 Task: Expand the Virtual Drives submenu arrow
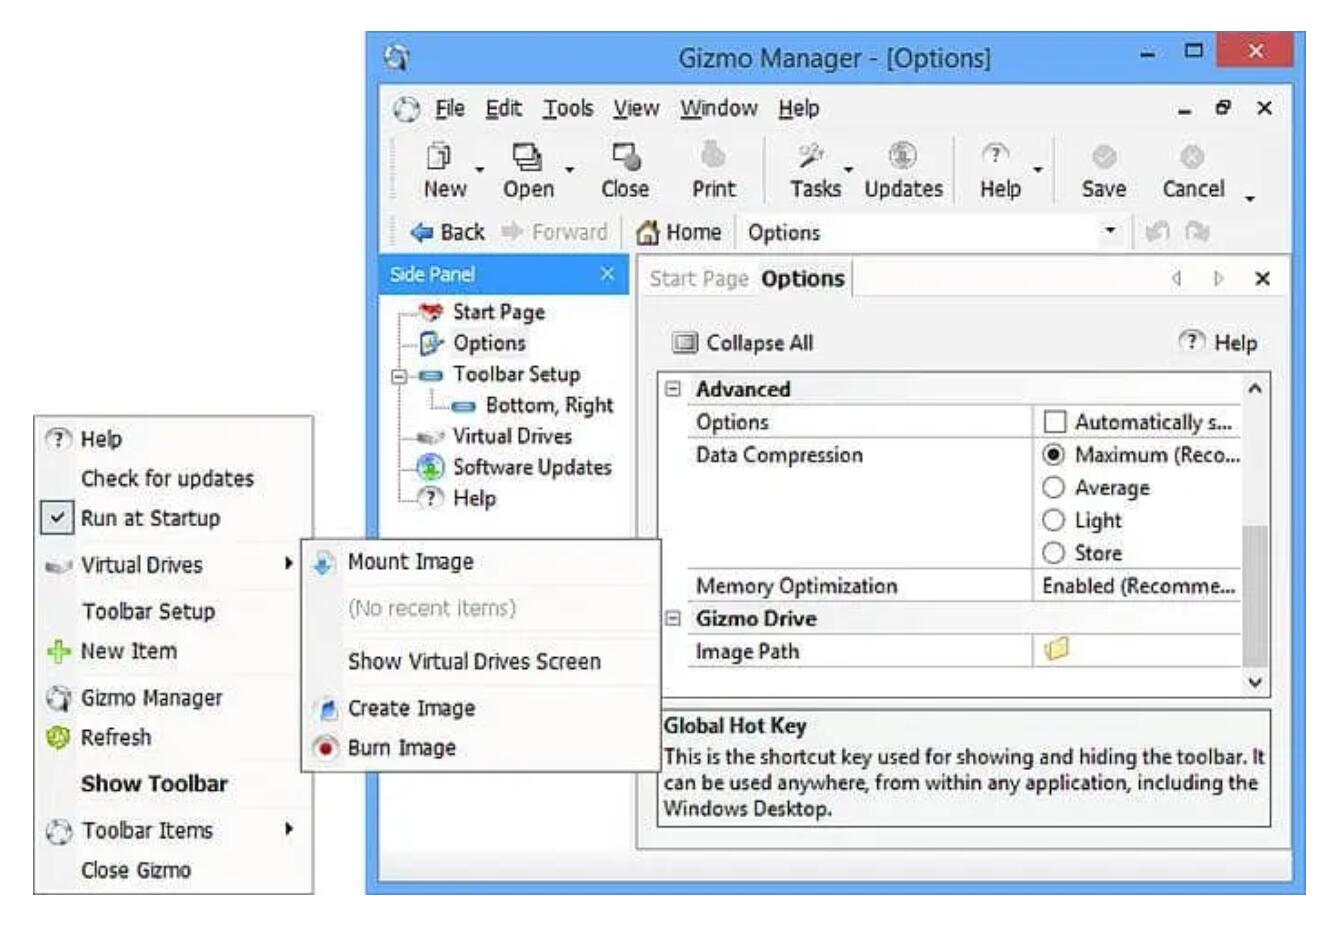[x=288, y=564]
